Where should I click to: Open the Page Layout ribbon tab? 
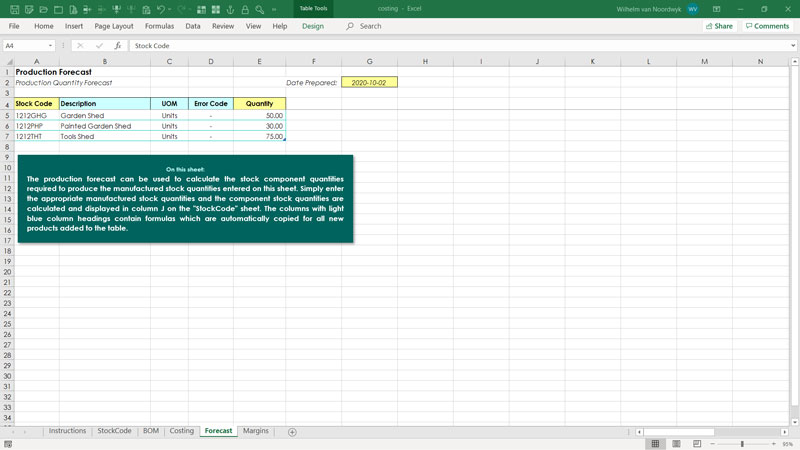pos(114,26)
